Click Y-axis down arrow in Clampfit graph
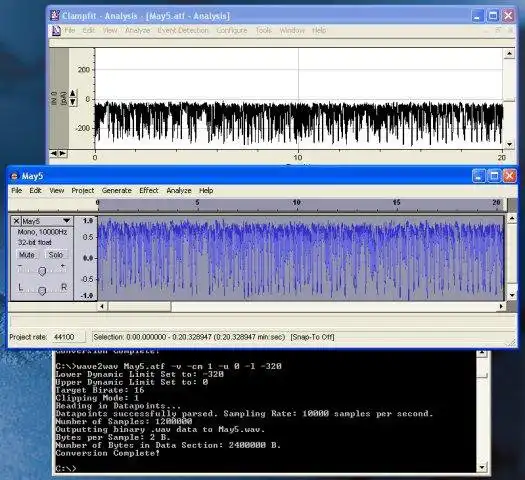The height and width of the screenshot is (480, 525). click(73, 102)
